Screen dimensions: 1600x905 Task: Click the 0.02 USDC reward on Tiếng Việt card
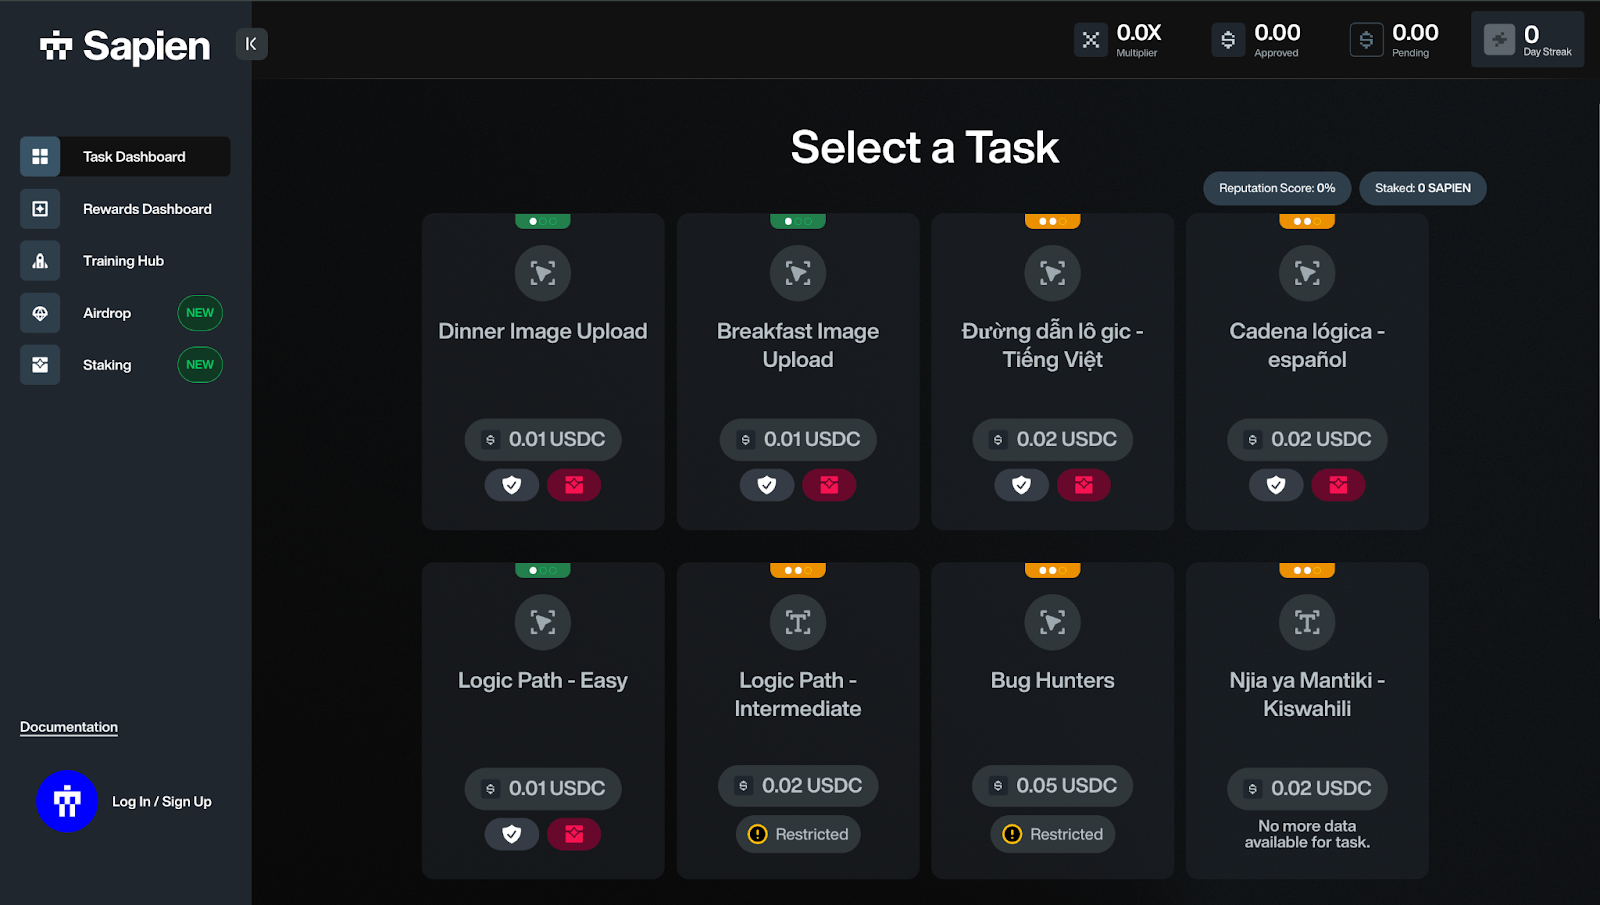pos(1052,439)
